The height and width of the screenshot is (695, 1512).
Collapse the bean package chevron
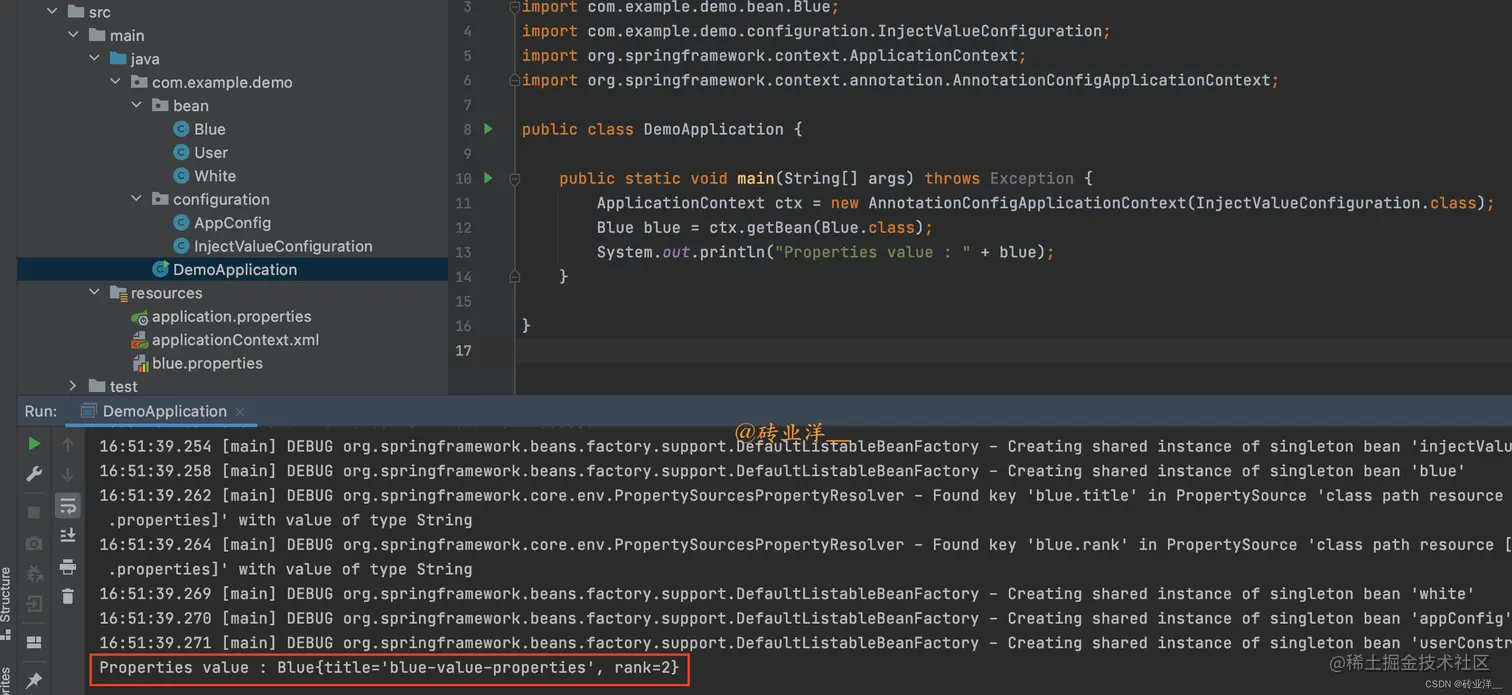(x=137, y=105)
